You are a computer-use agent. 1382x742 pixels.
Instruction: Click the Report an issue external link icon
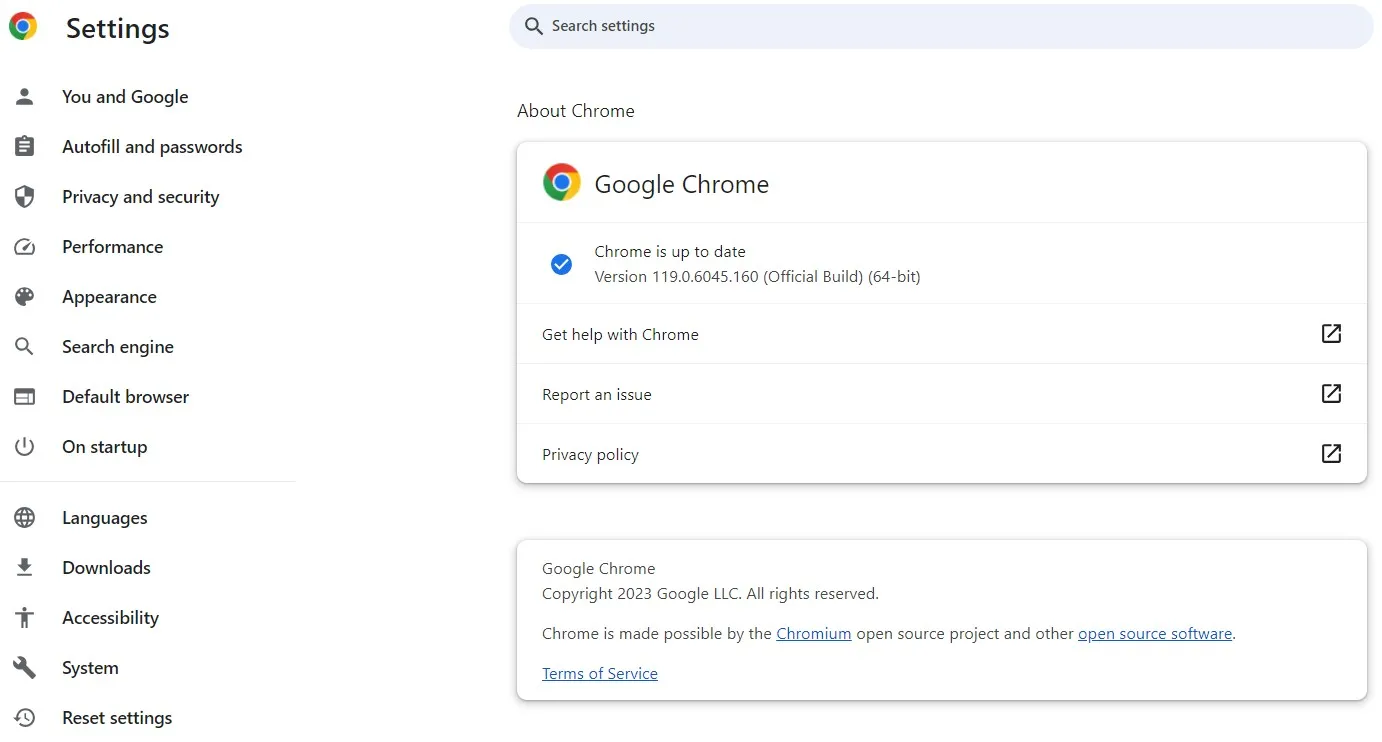(x=1331, y=394)
